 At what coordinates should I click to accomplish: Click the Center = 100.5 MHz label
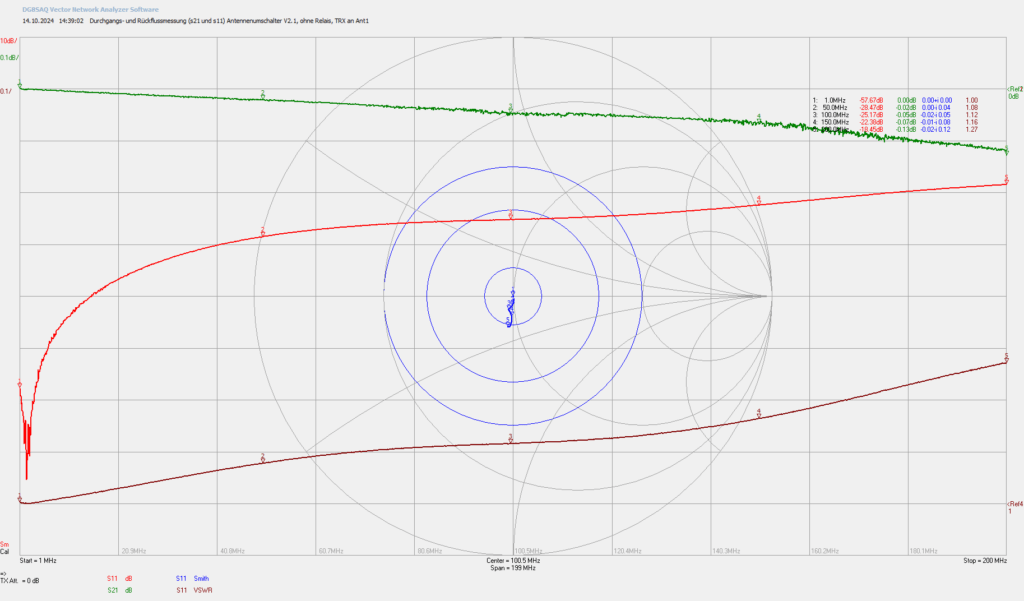pos(513,560)
